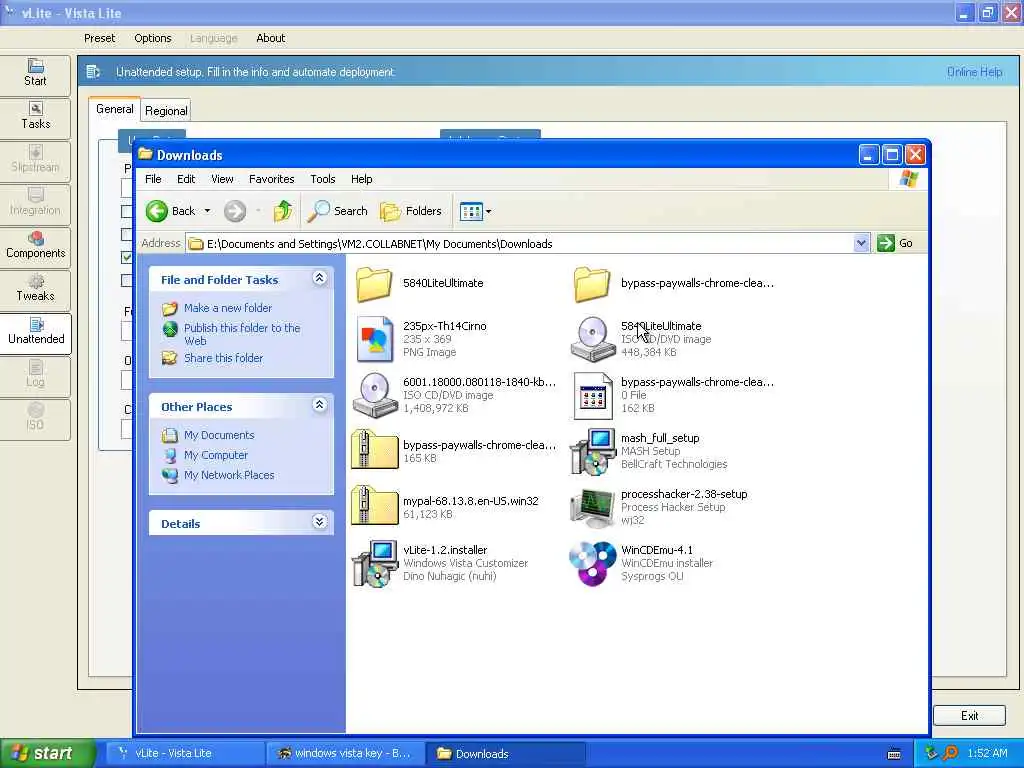Select the 5840LiteUltimate folder icon

point(374,285)
